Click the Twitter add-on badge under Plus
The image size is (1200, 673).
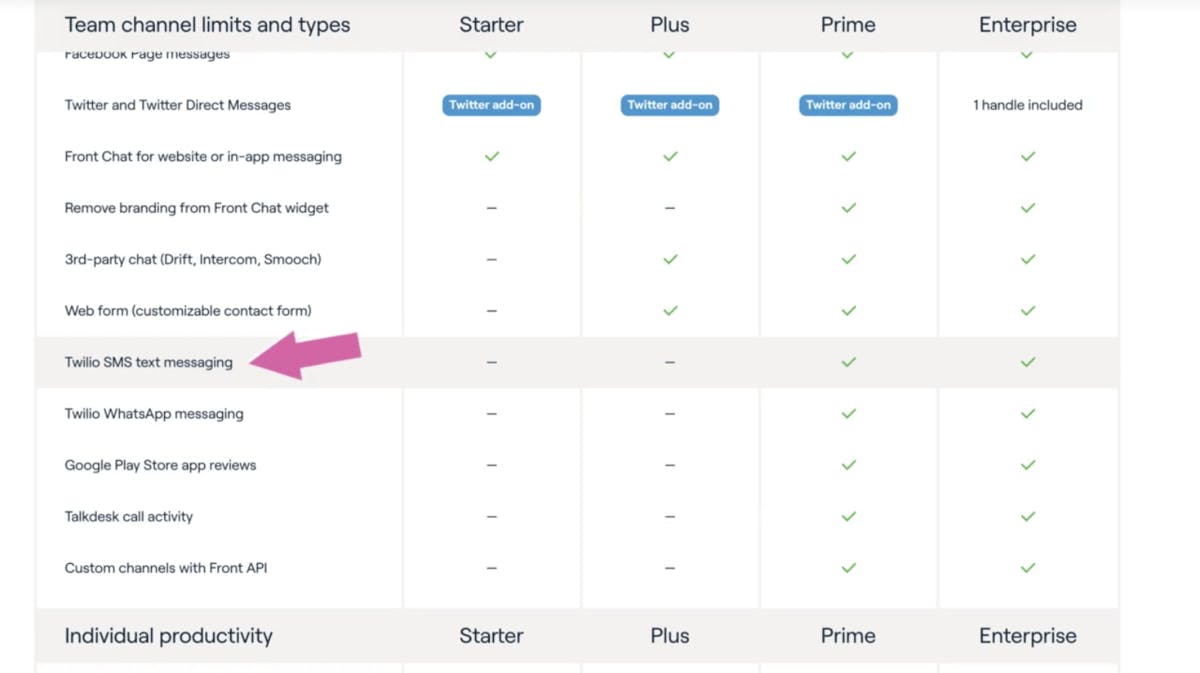tap(670, 105)
